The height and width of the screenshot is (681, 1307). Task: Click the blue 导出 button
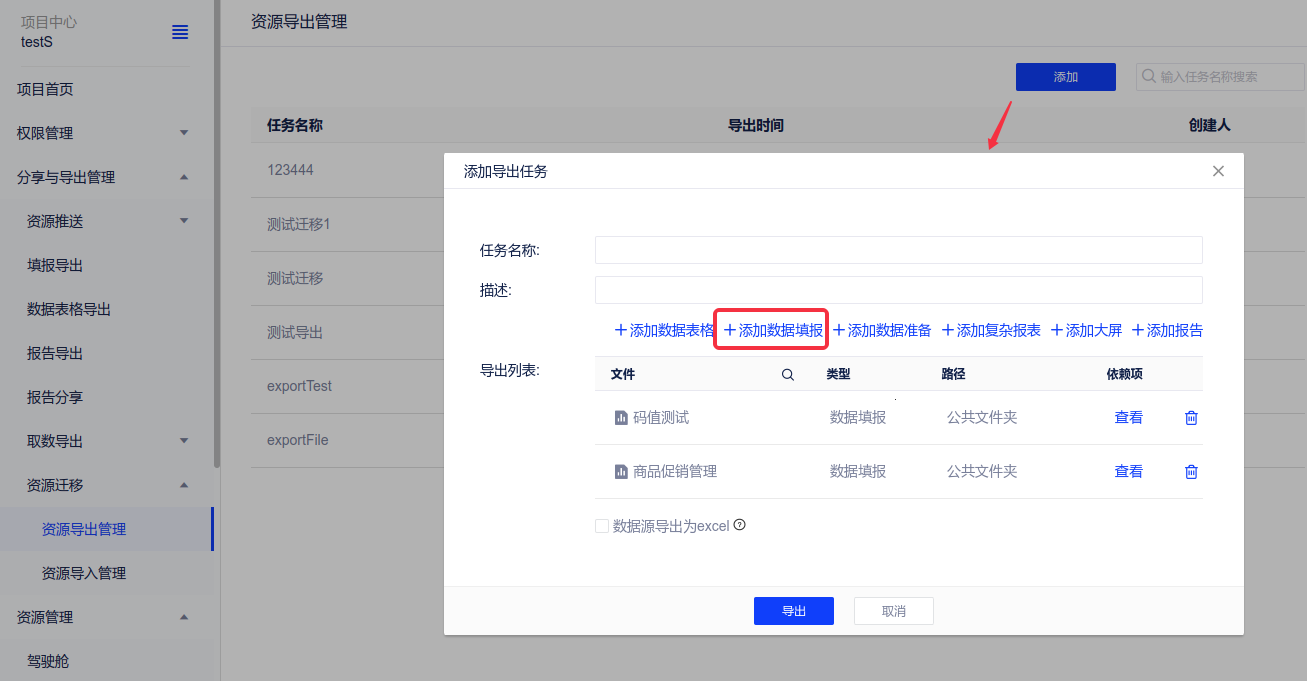click(x=793, y=611)
